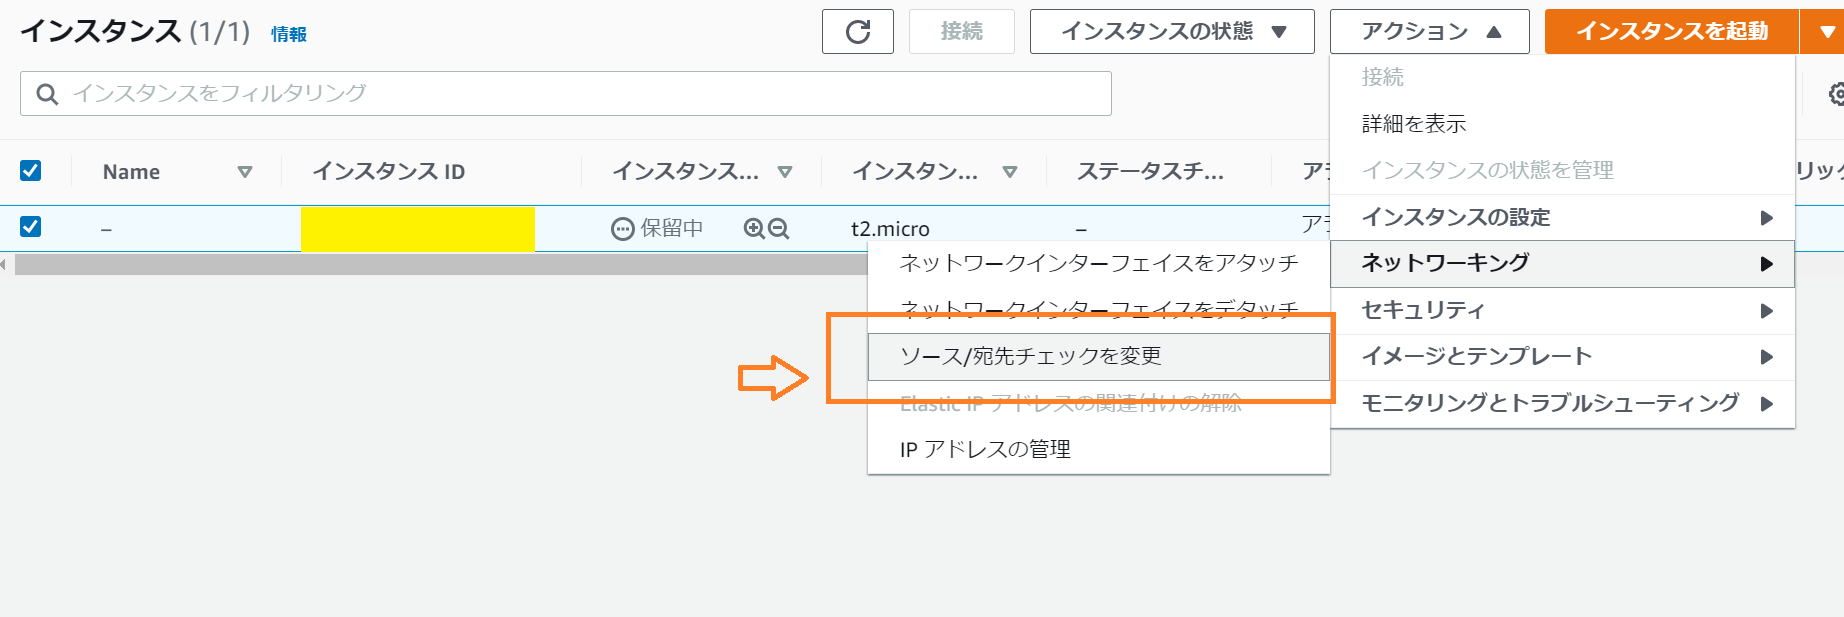This screenshot has height=617, width=1844.
Task: Click the zoom-in filter icon beside 保留中
Action: (x=754, y=229)
